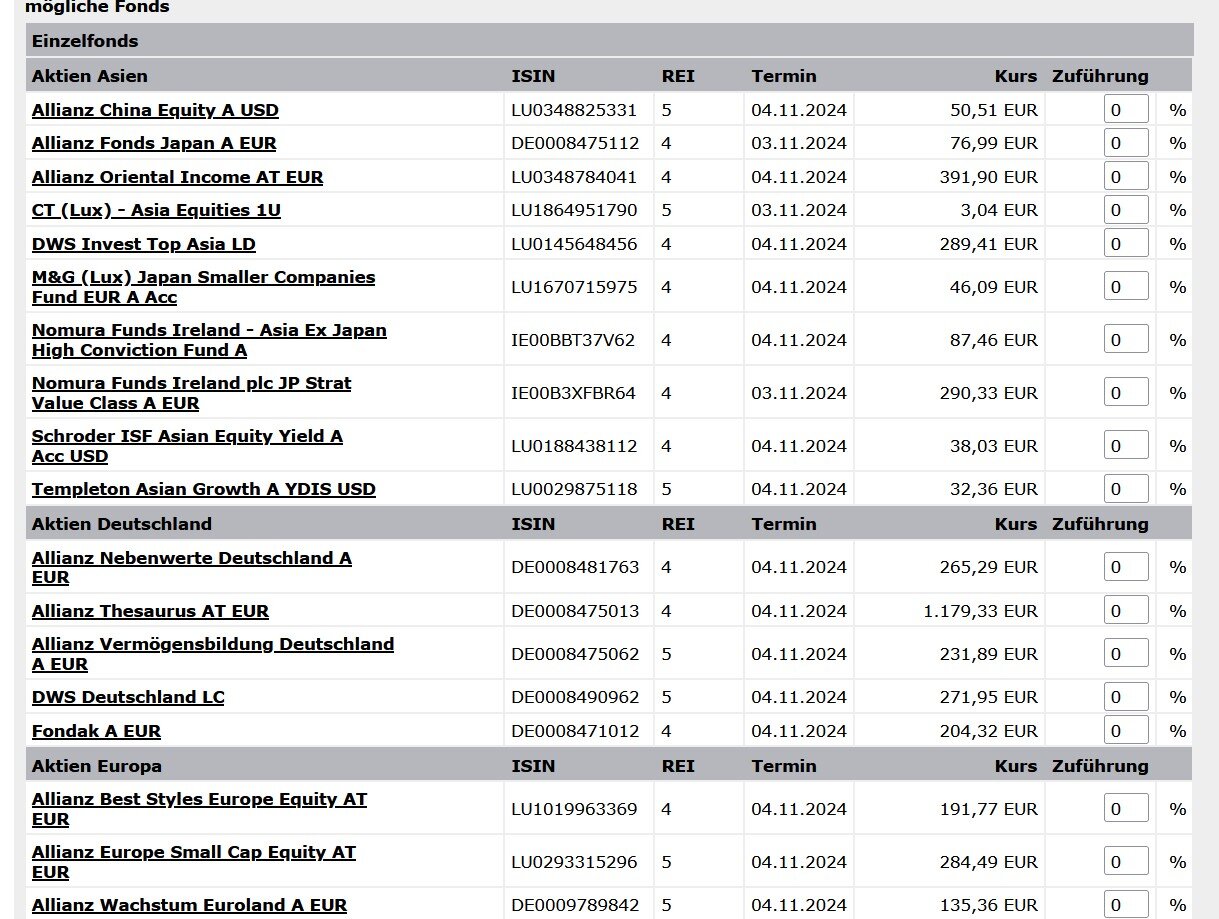This screenshot has width=1219, height=919.
Task: Open Nomura Asia Ex Japan High Conviction link
Action: (x=209, y=340)
